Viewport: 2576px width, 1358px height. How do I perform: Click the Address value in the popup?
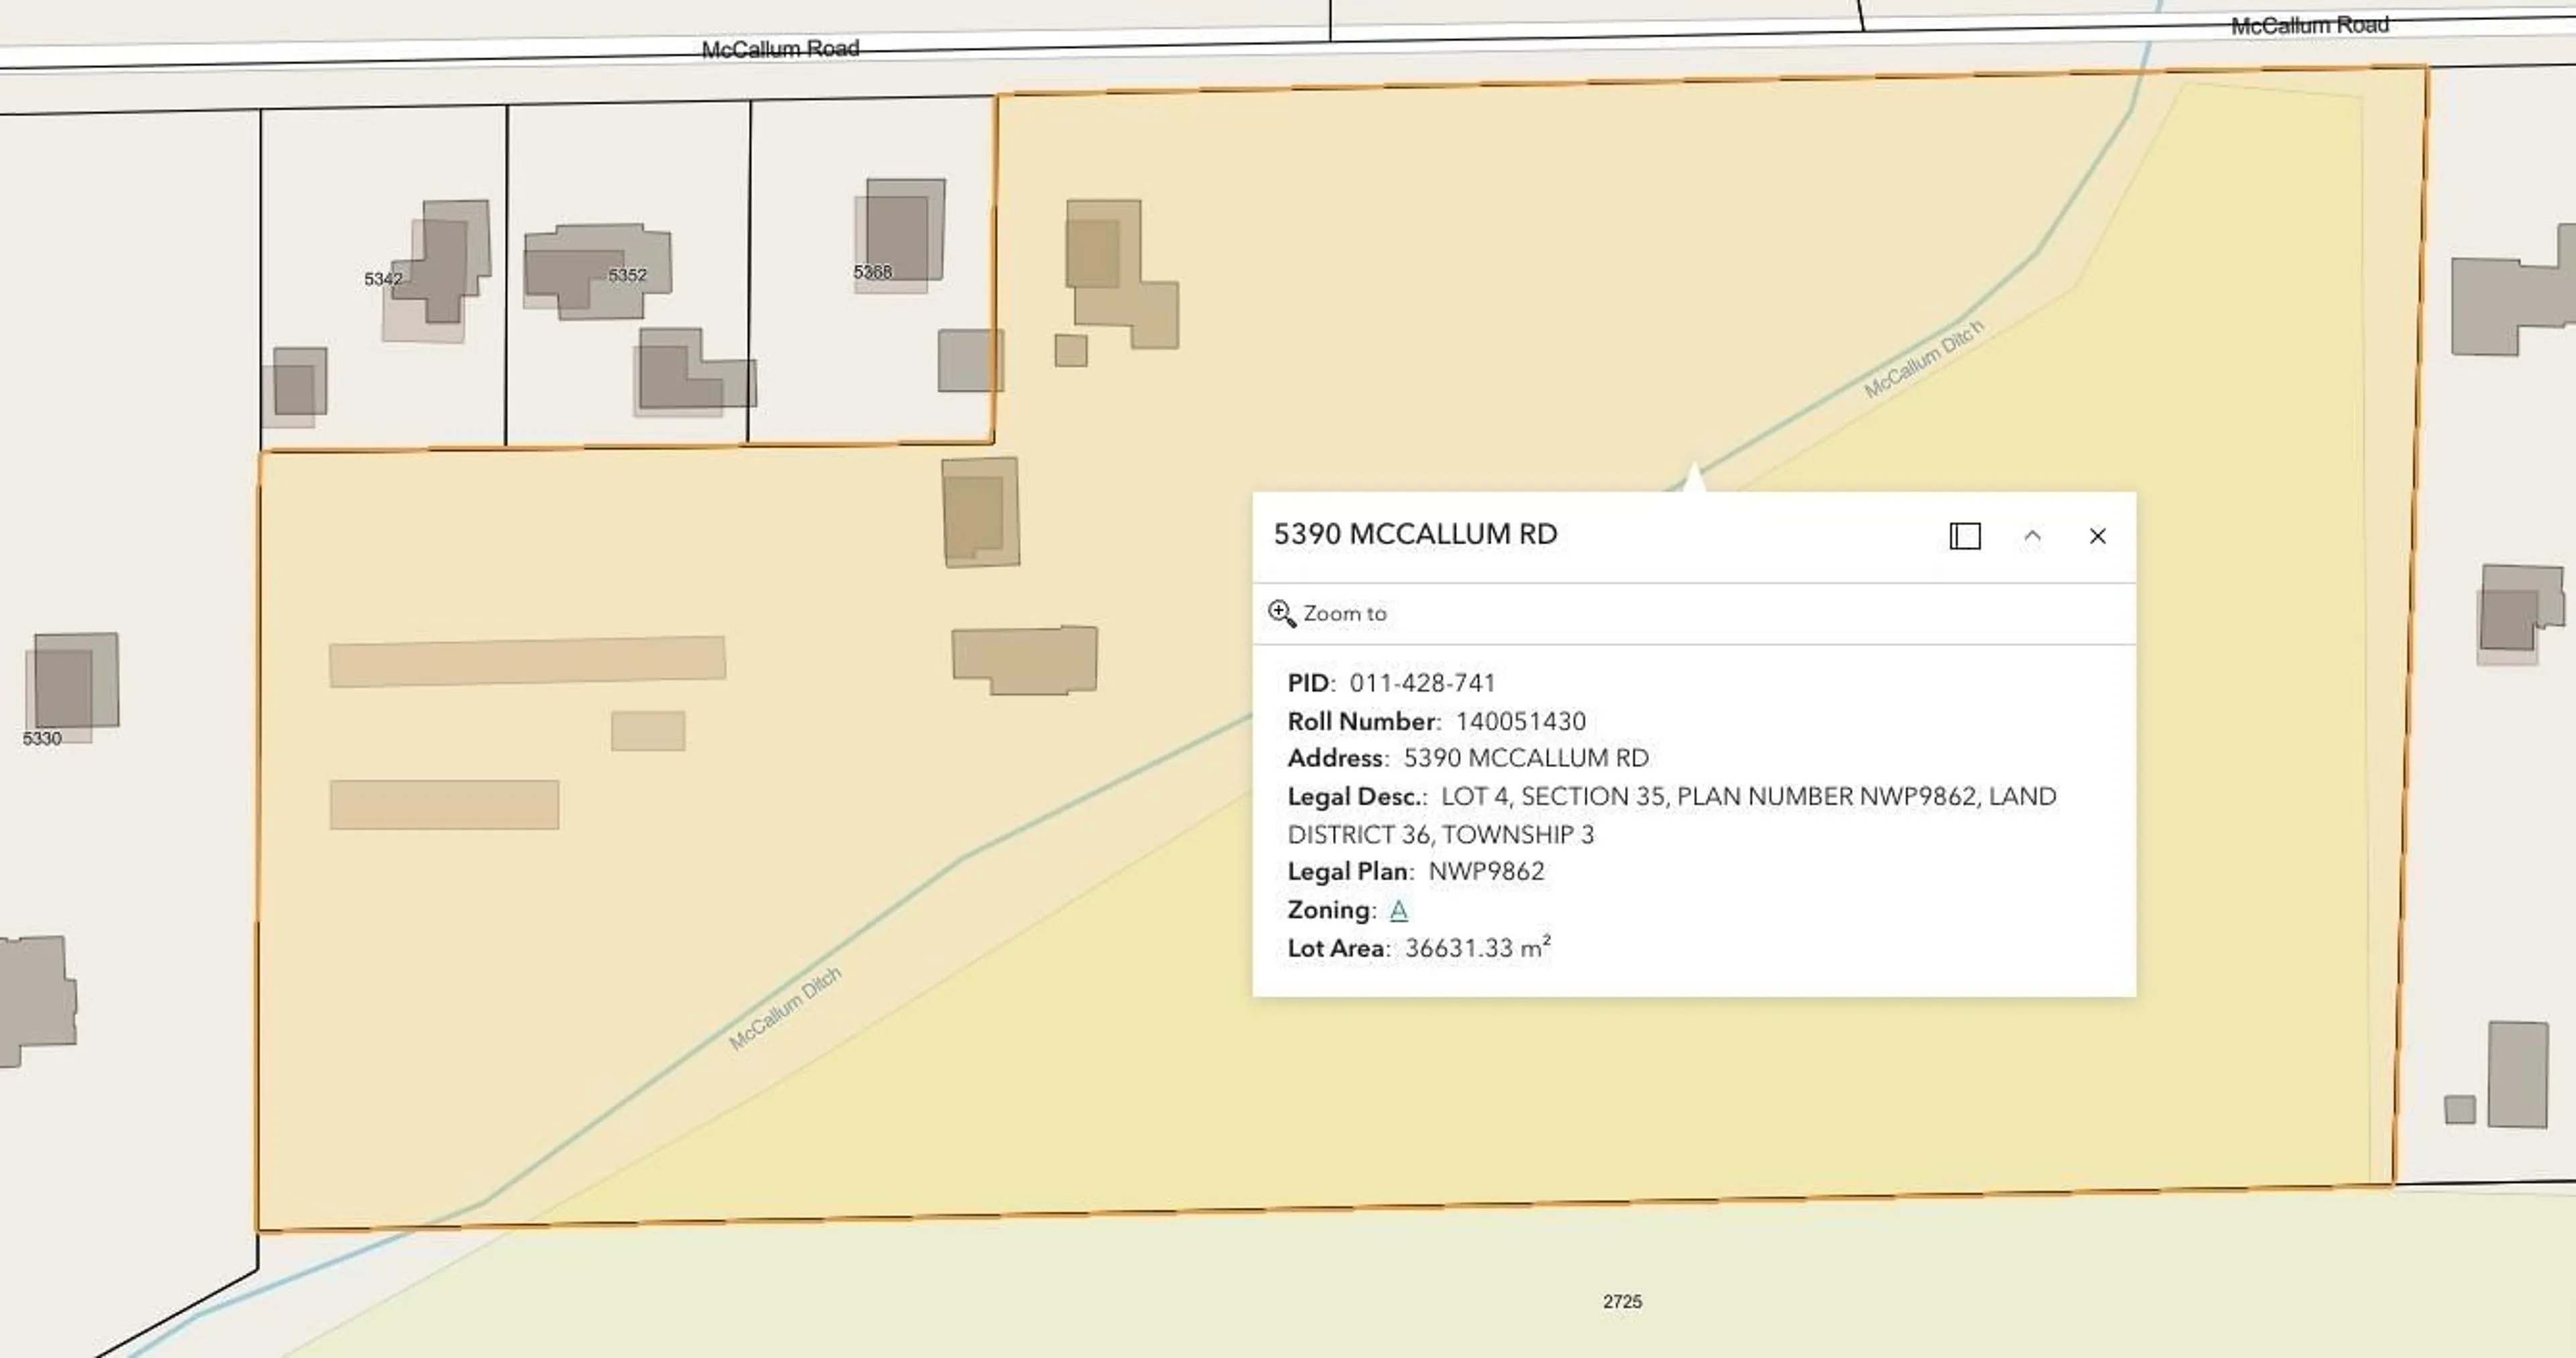pos(1526,758)
